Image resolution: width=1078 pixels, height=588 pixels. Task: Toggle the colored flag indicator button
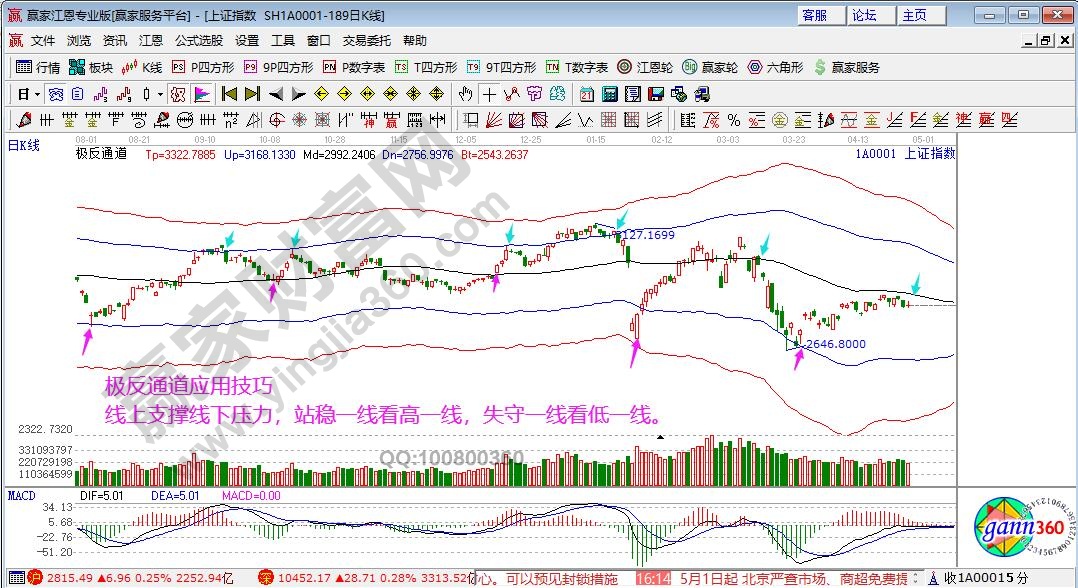click(202, 94)
